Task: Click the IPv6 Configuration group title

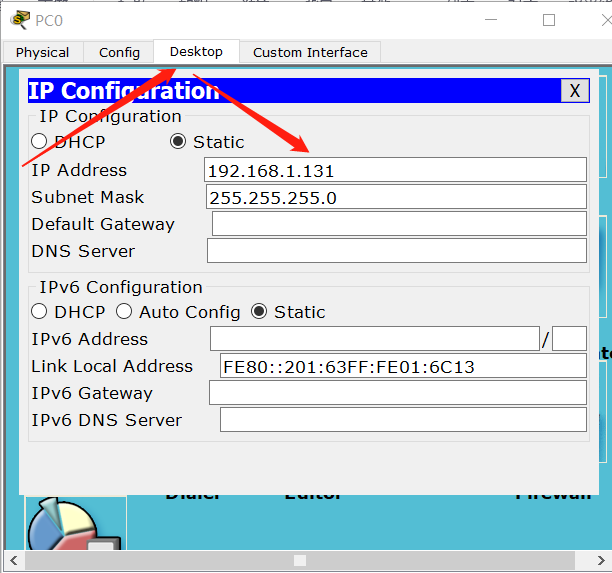Action: tap(121, 287)
